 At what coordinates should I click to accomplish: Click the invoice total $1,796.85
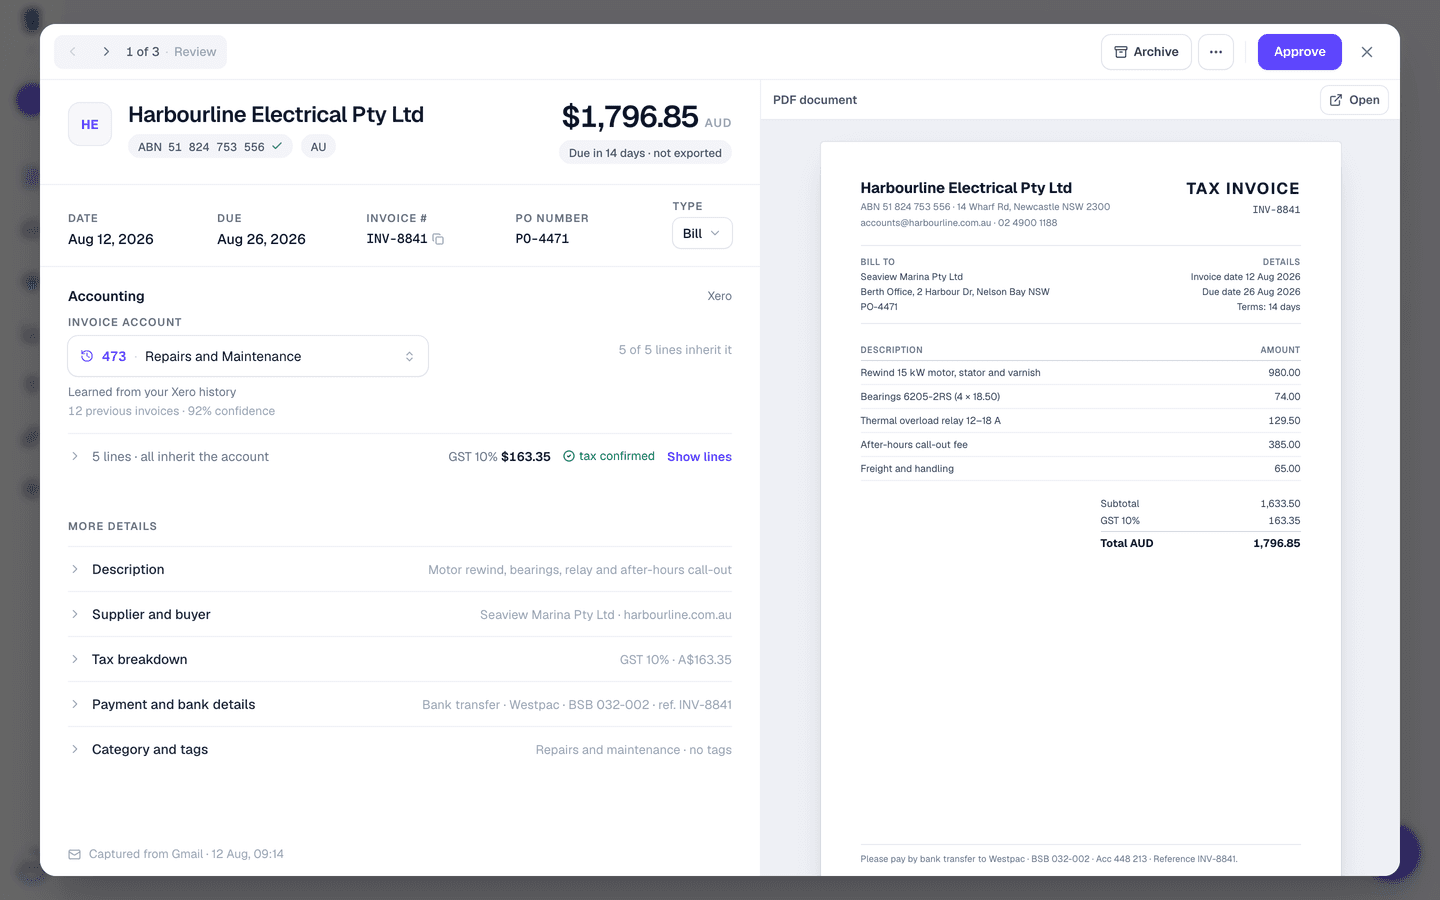(x=630, y=117)
